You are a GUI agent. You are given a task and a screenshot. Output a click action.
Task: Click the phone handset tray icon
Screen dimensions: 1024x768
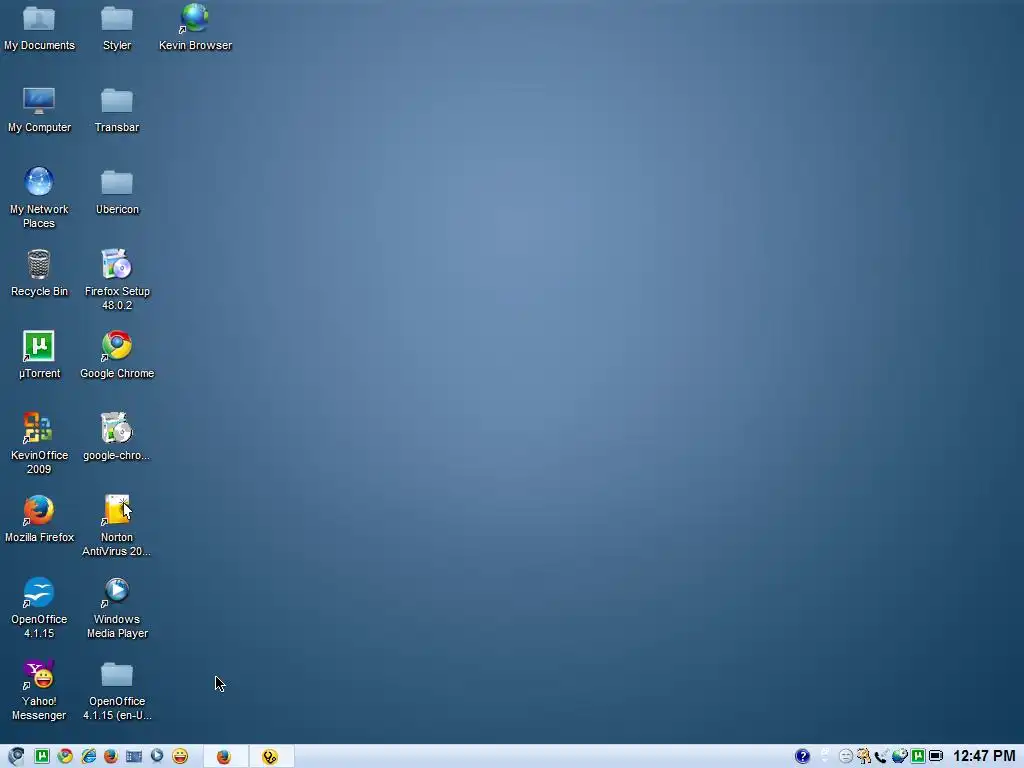882,756
